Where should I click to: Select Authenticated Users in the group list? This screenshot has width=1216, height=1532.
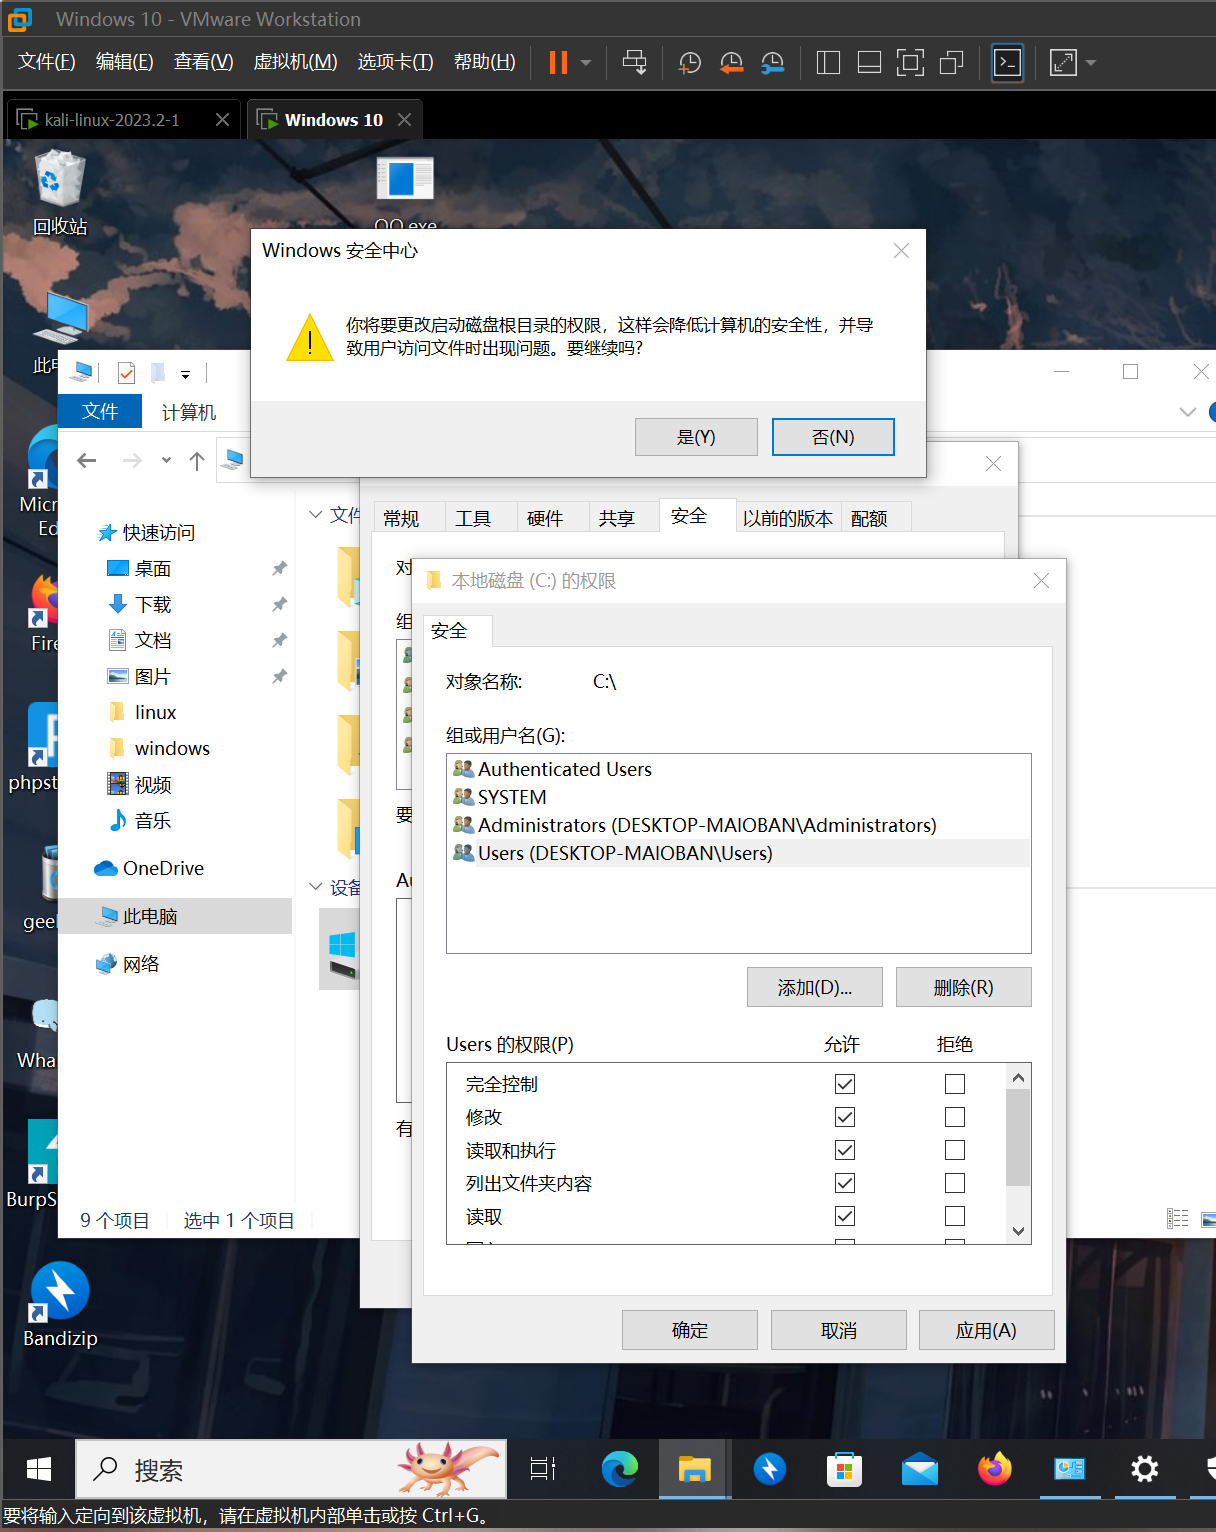564,769
